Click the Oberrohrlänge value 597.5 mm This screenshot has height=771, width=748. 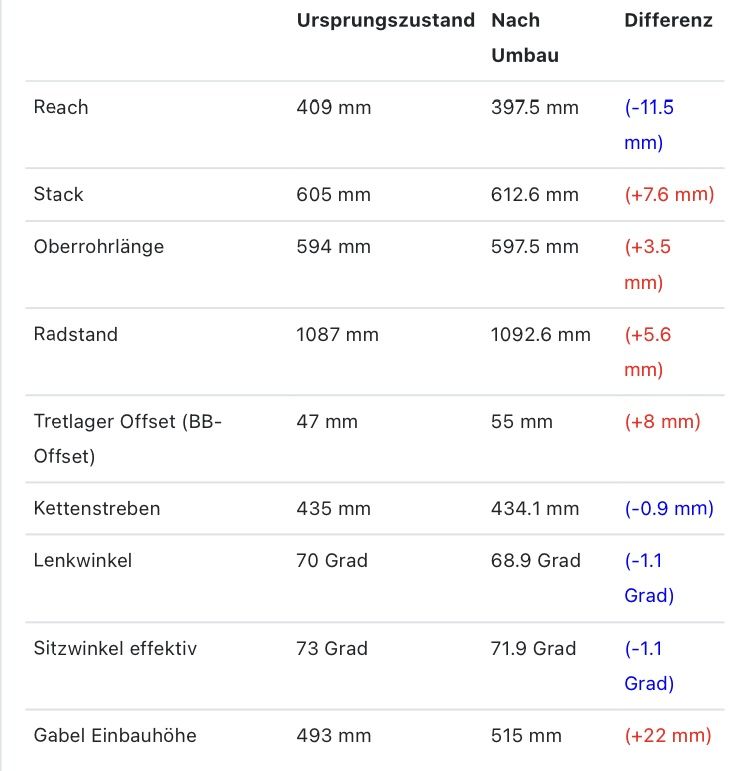[535, 246]
